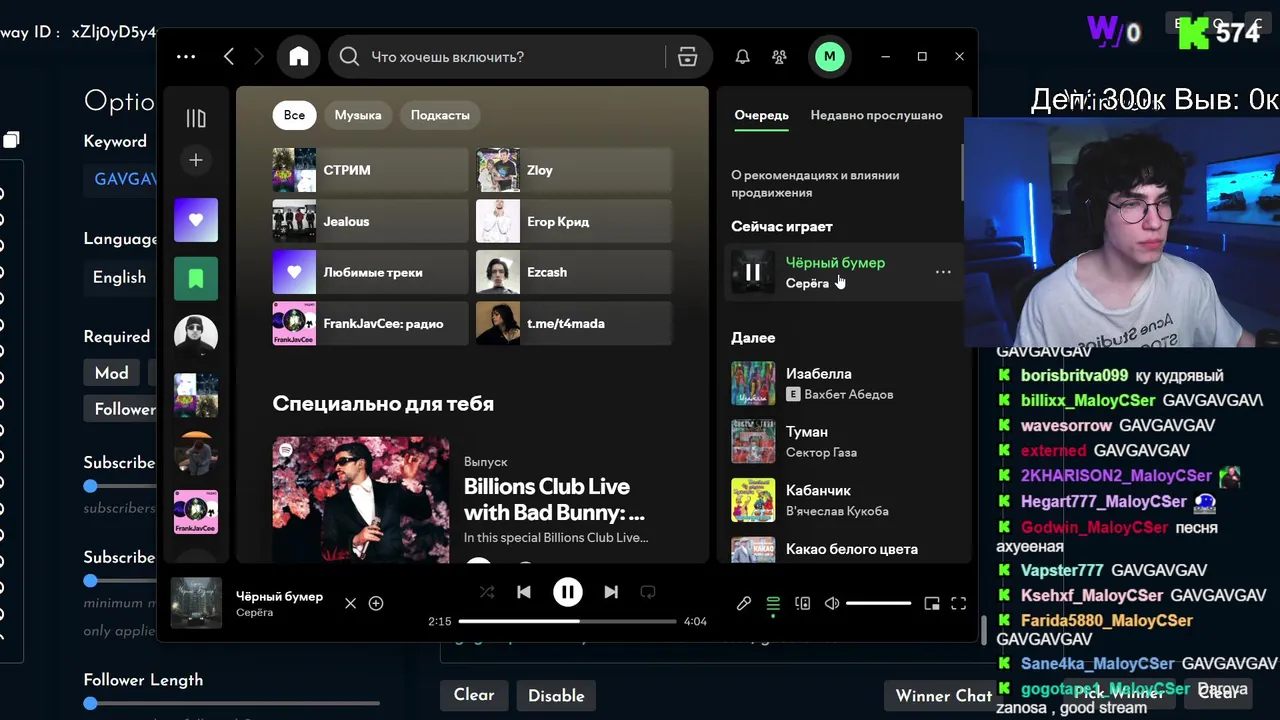Screen dimensions: 1280x720
Task: Add Чёрный бумер to Liked Songs plus icon
Action: (376, 603)
